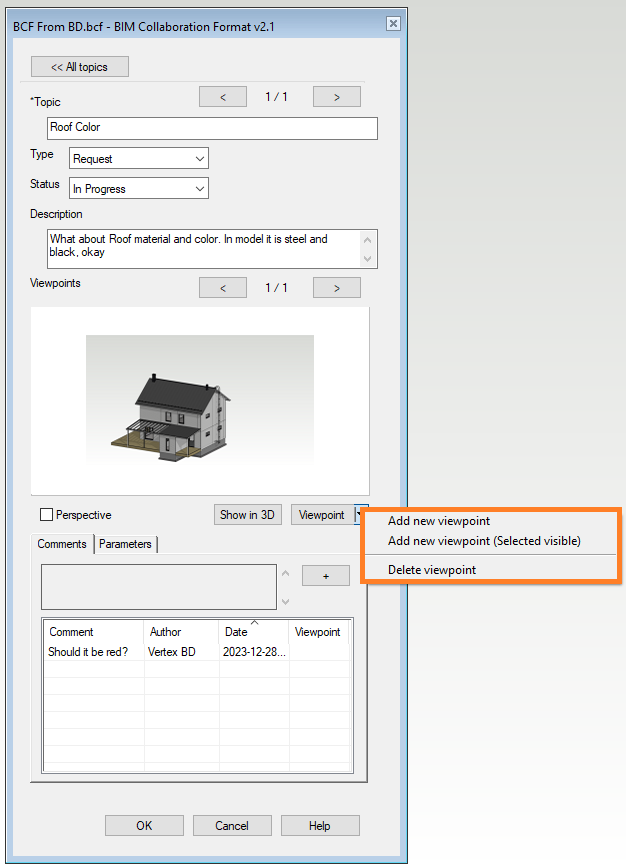The image size is (626, 868).
Task: Choose Add new viewpoint menu item
Action: [439, 521]
